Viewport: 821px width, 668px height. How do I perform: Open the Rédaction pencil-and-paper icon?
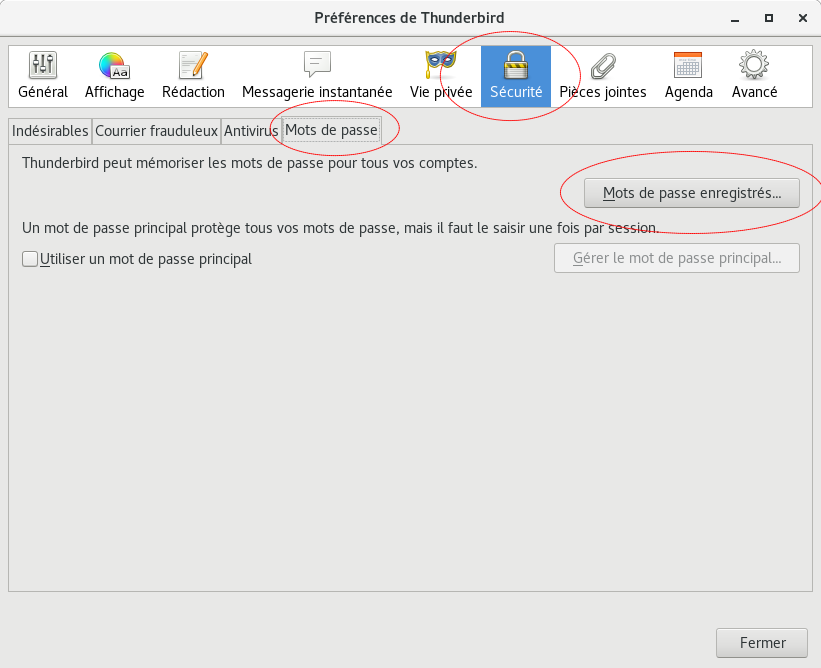tap(193, 65)
